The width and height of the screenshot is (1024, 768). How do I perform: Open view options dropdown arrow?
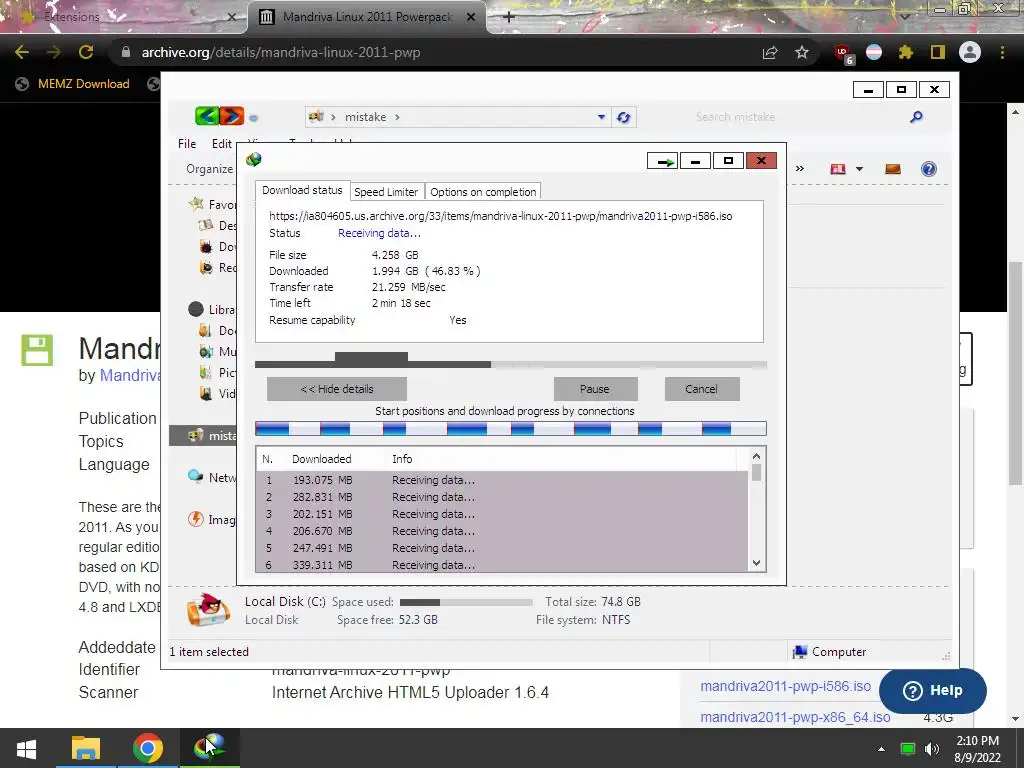[x=859, y=169]
